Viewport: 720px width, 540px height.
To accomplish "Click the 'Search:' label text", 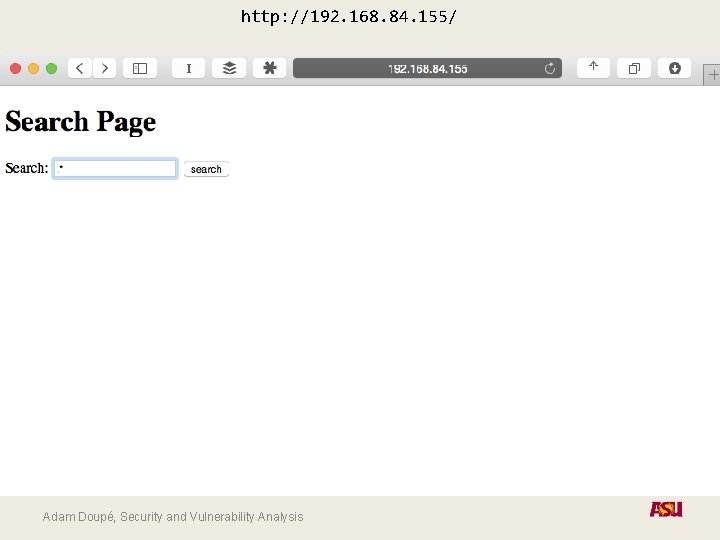I will [x=27, y=168].
